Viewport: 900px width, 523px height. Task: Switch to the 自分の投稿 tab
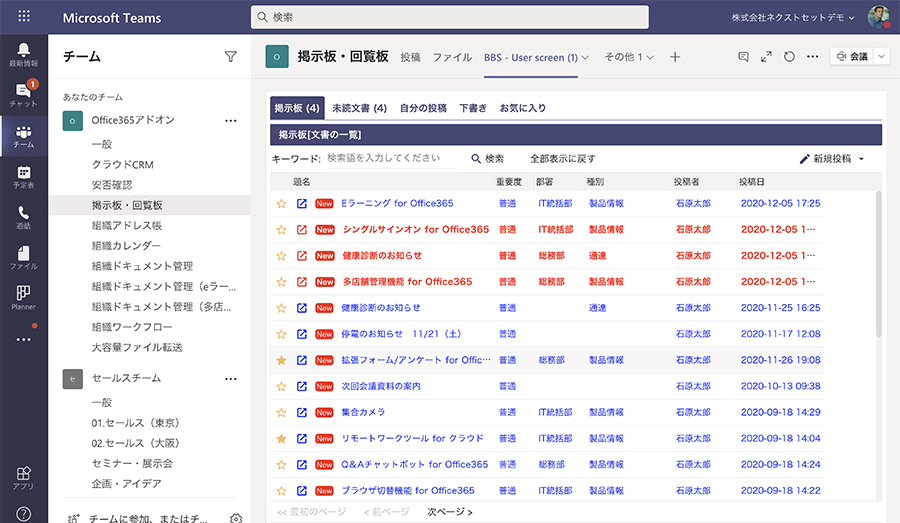pos(423,108)
